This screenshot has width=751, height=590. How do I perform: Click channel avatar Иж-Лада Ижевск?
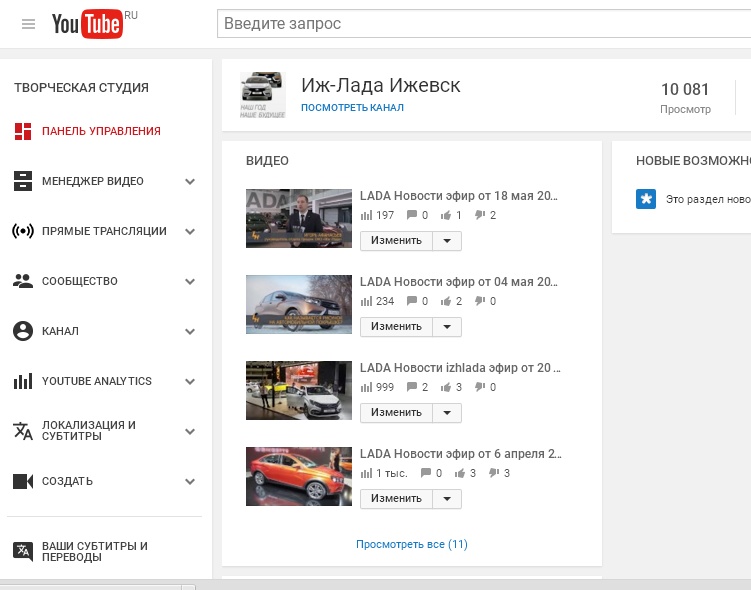click(x=262, y=95)
